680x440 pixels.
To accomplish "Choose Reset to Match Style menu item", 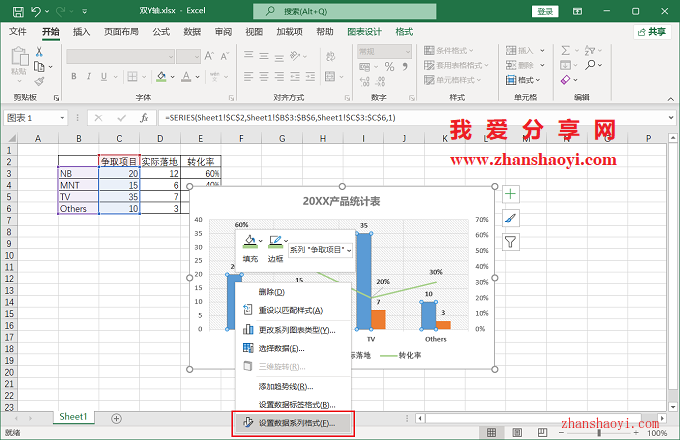I will tap(293, 310).
